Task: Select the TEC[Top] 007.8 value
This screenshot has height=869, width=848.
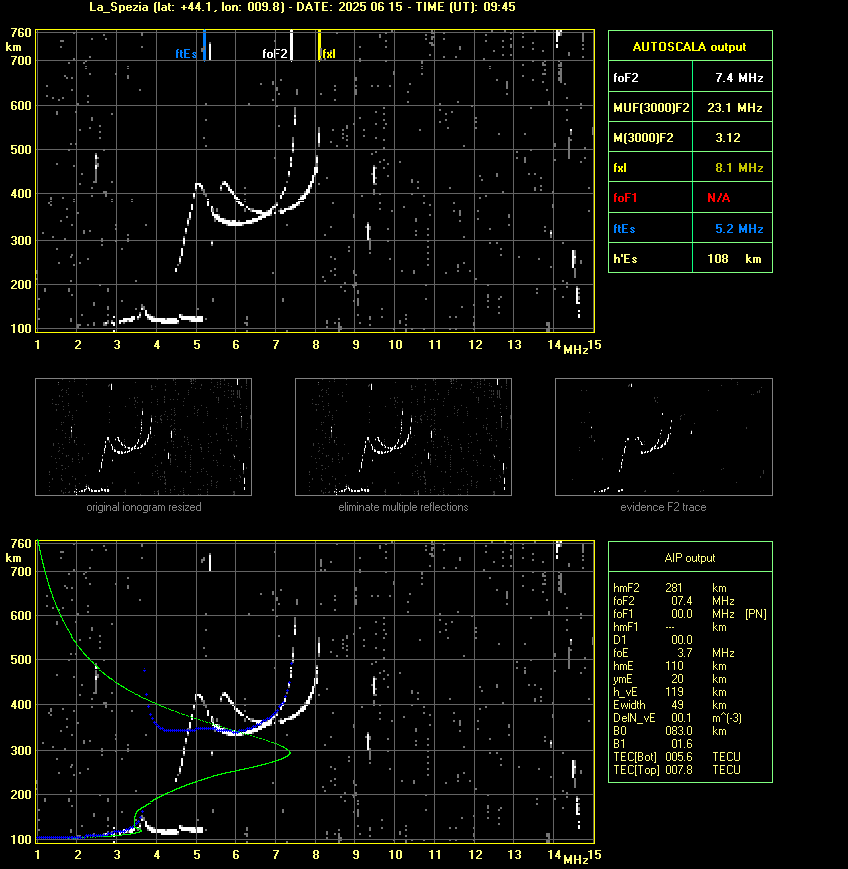Action: (678, 770)
